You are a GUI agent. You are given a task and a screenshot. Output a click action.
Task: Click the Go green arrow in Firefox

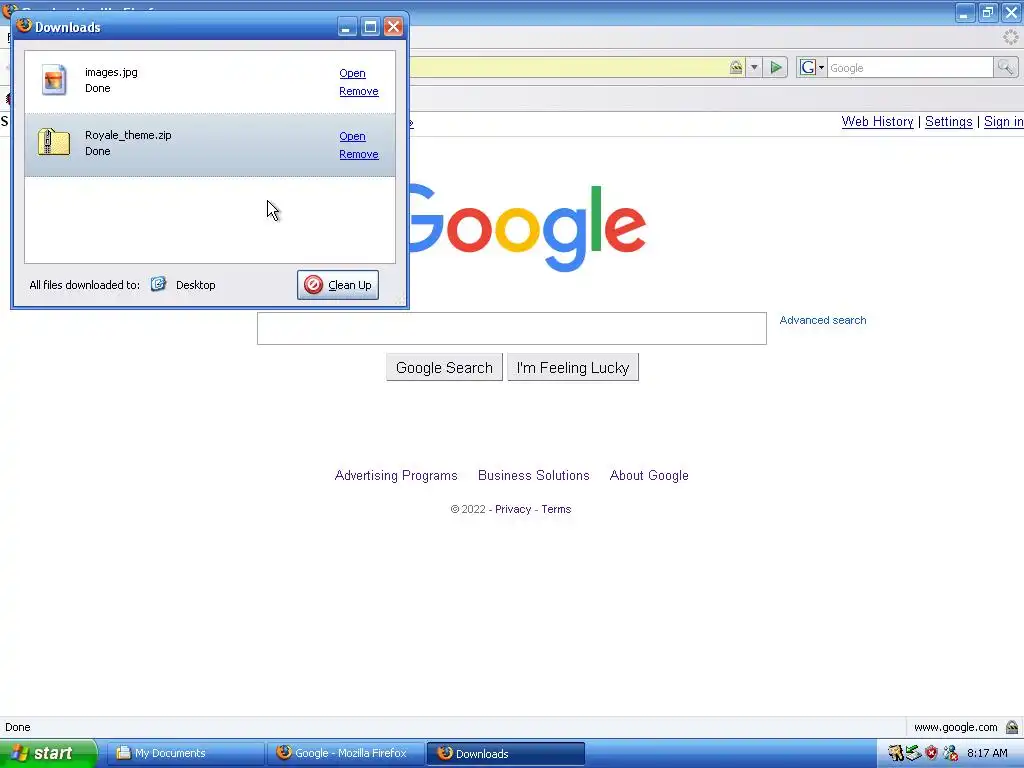(x=776, y=67)
